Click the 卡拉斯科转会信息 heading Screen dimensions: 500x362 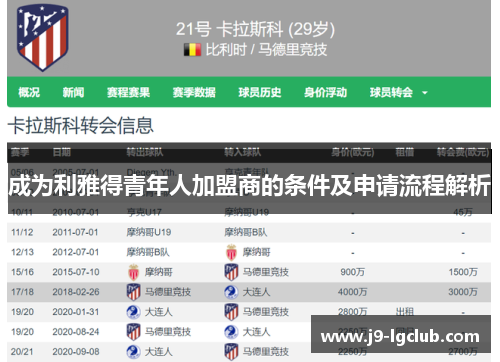tap(80, 126)
